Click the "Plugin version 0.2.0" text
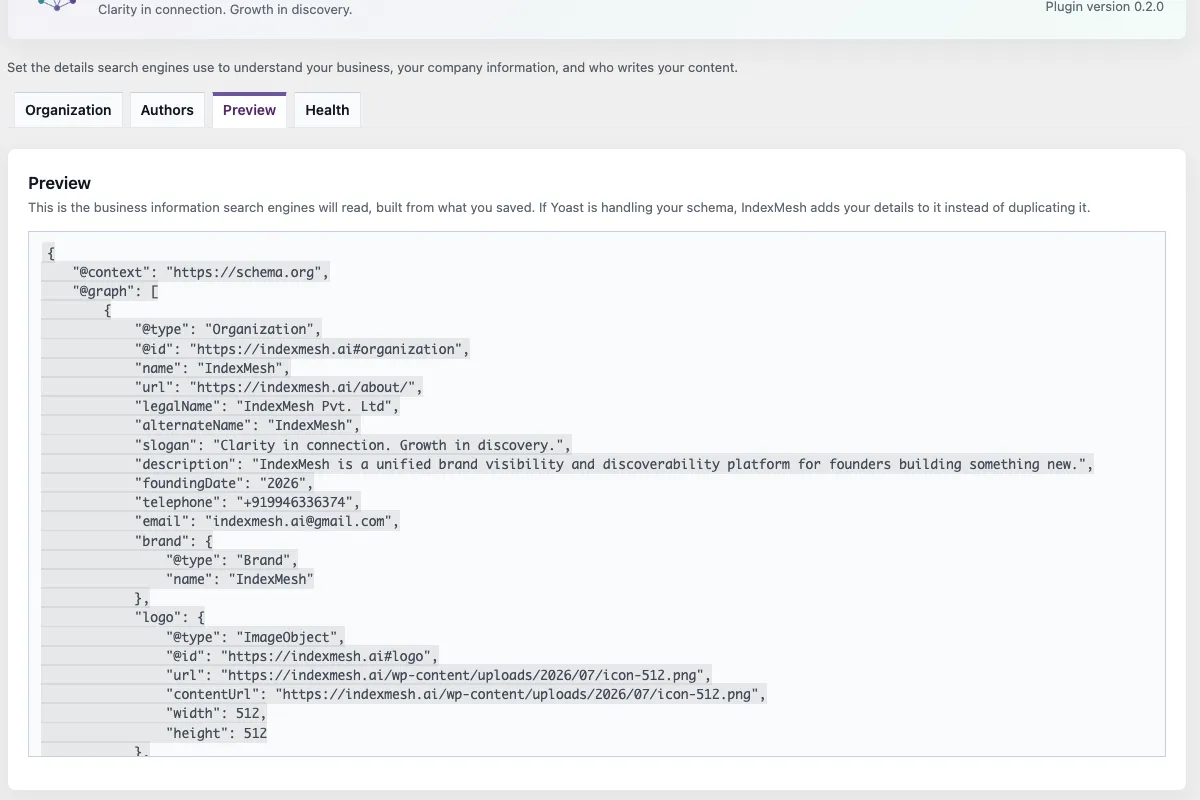The width and height of the screenshot is (1200, 800). click(1104, 7)
